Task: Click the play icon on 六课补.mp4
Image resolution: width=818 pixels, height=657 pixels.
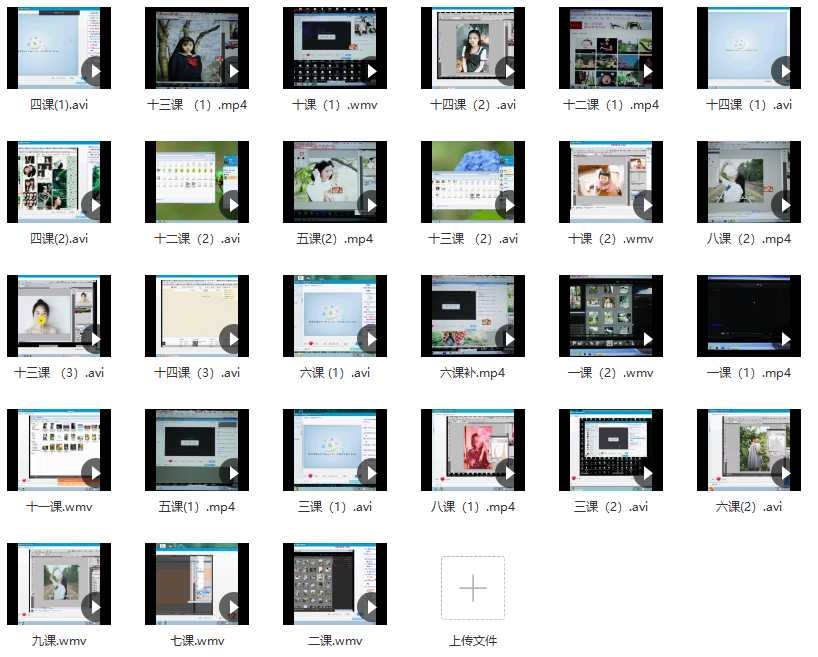Action: [509, 339]
